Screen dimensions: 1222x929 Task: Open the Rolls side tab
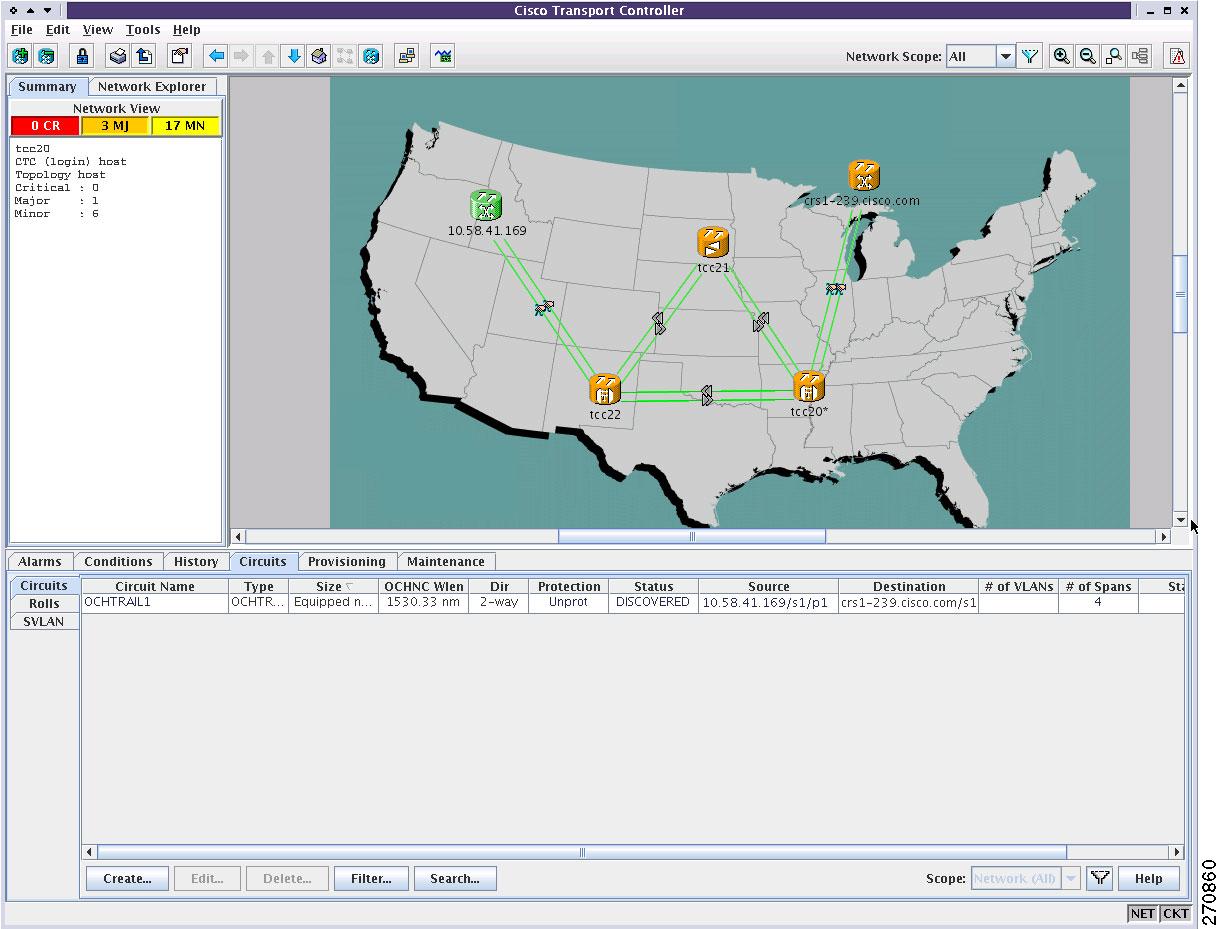[x=44, y=604]
